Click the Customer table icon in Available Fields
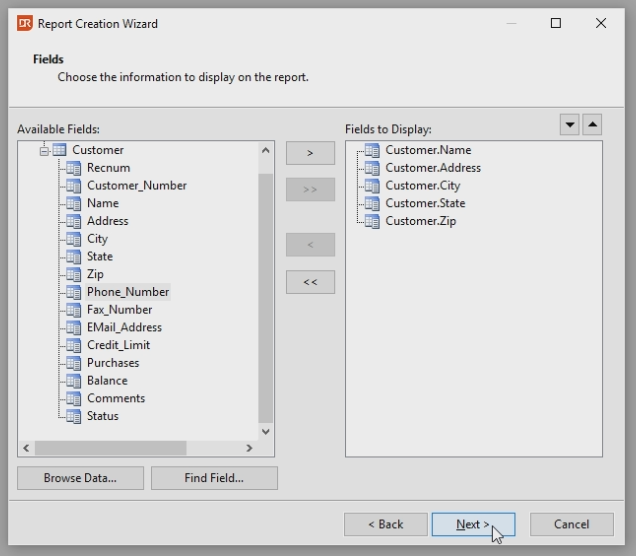Image resolution: width=636 pixels, height=556 pixels. 60,150
